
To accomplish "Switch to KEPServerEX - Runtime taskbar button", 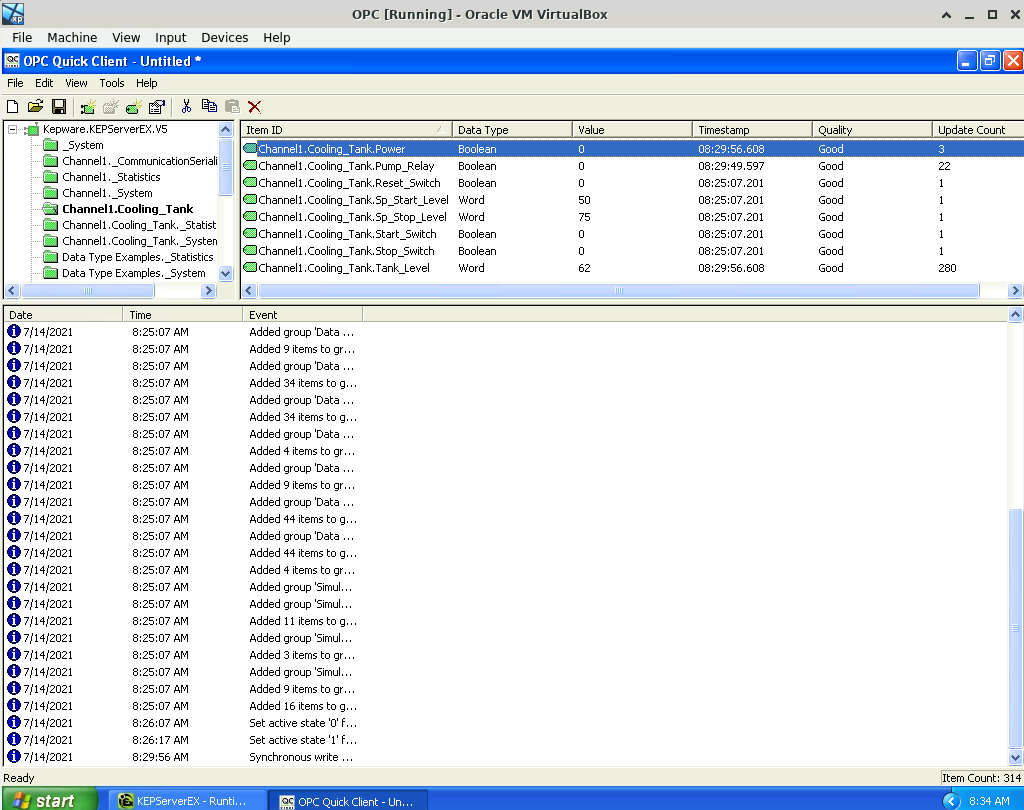I will coord(188,801).
